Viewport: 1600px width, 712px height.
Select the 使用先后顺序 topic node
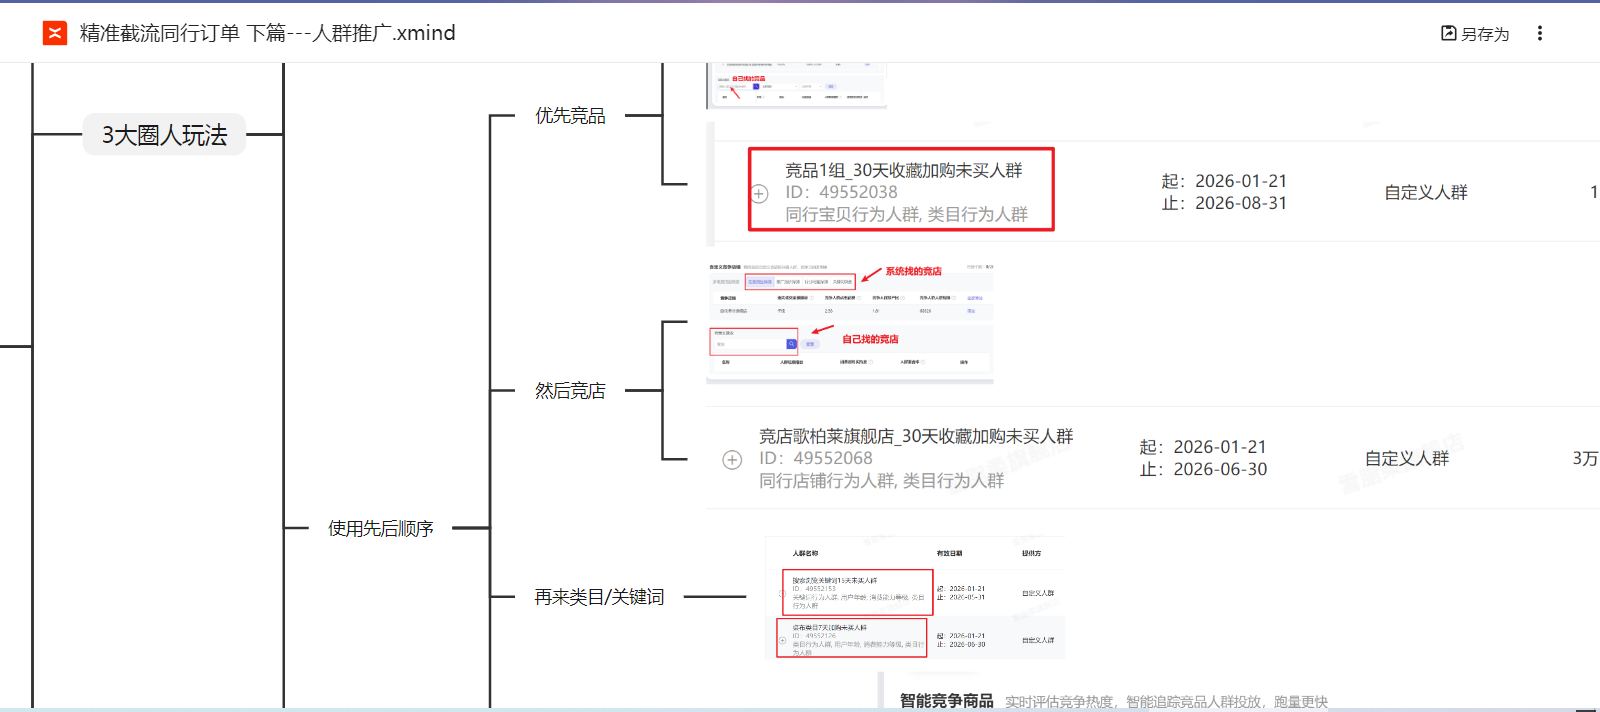(380, 528)
